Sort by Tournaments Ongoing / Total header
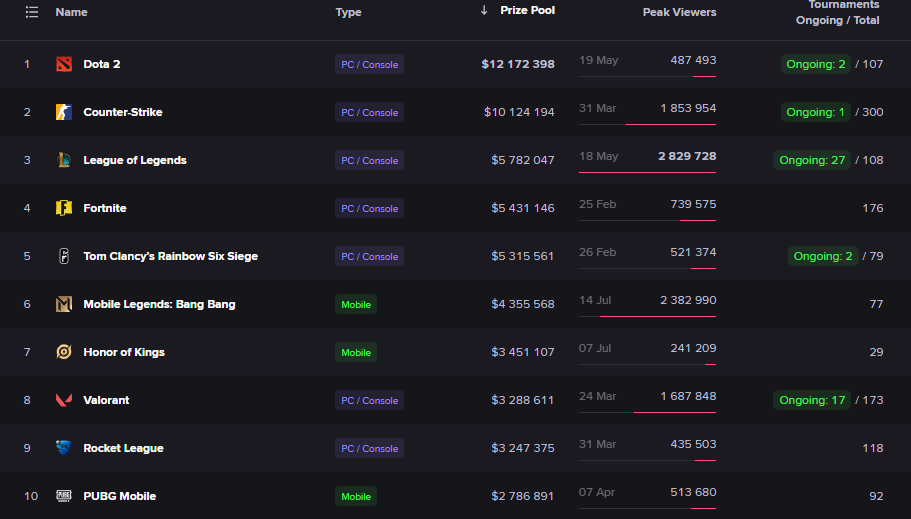 [x=837, y=12]
